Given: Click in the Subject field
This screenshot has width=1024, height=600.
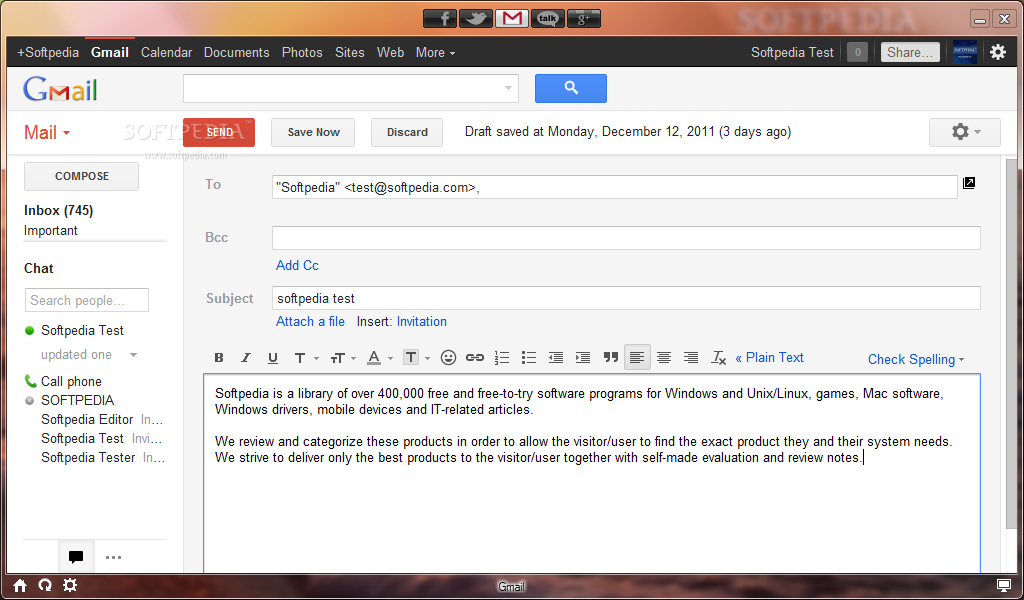Looking at the screenshot, I should tap(626, 298).
